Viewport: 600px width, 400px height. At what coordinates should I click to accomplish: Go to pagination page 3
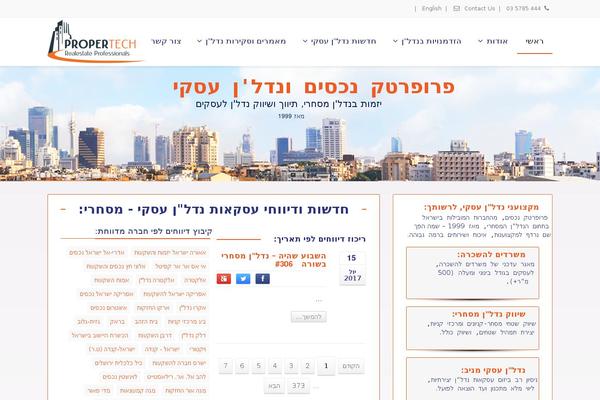291,366
